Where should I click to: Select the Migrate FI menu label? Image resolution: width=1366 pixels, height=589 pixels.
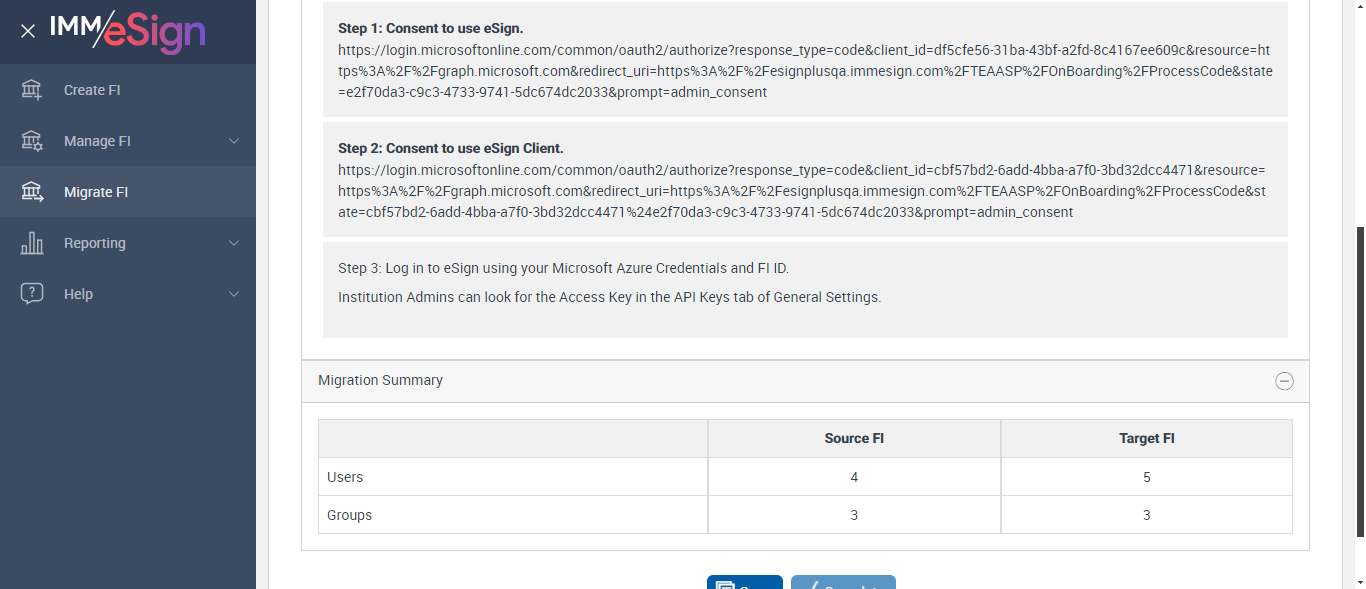(96, 192)
